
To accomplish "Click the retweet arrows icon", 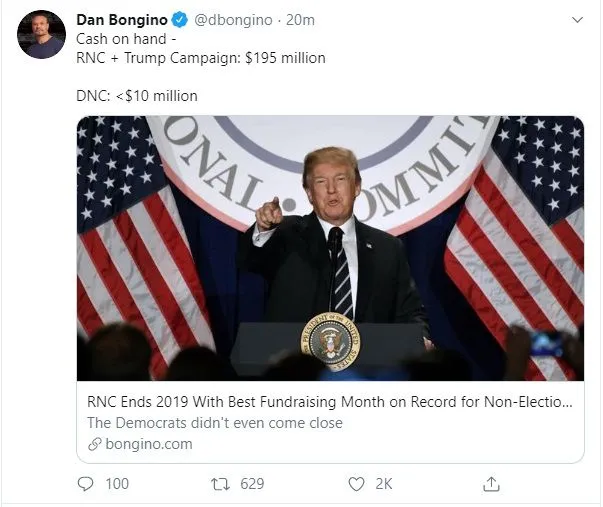I will [x=220, y=484].
